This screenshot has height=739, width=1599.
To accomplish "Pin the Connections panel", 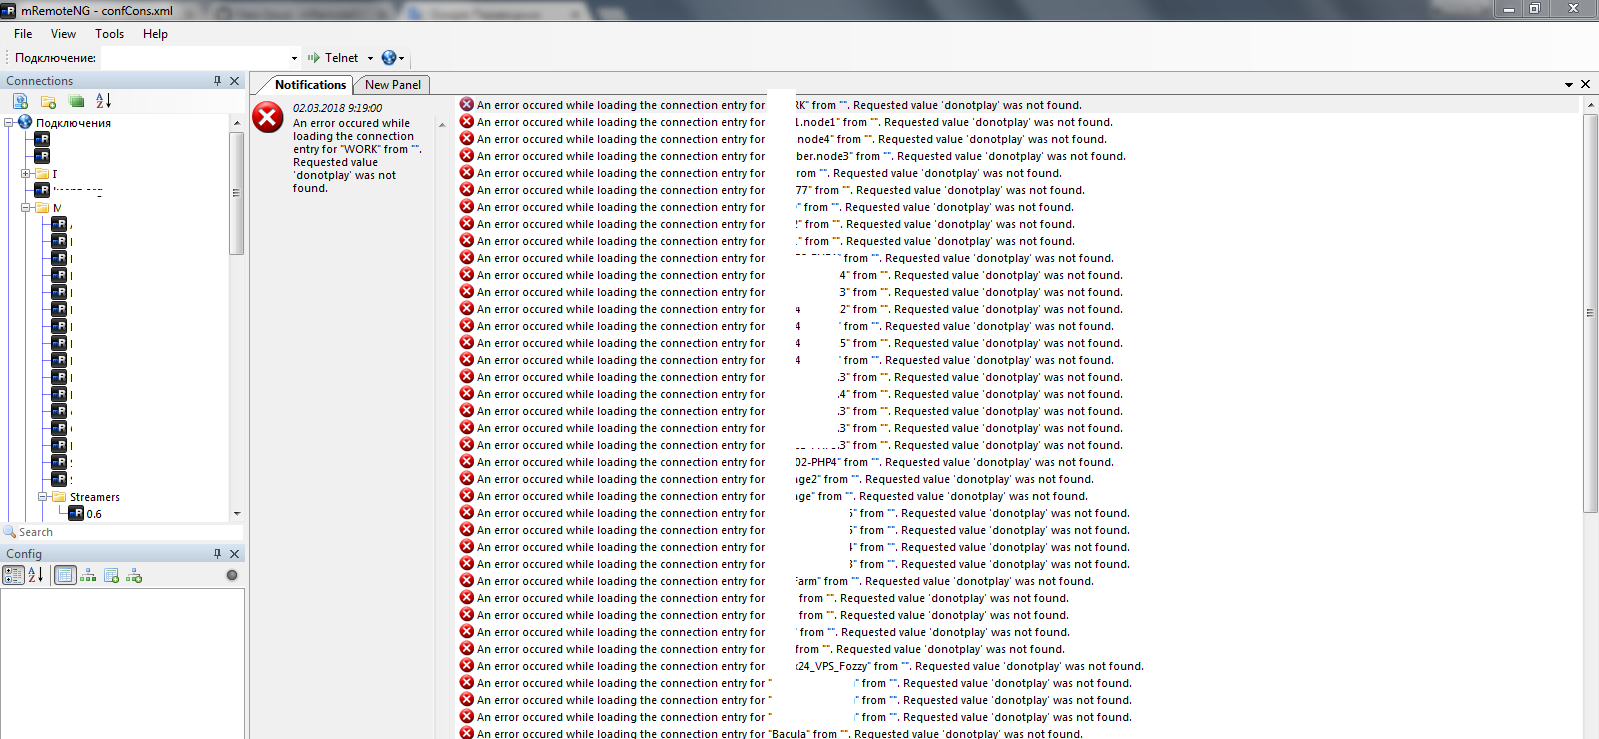I will click(x=217, y=81).
